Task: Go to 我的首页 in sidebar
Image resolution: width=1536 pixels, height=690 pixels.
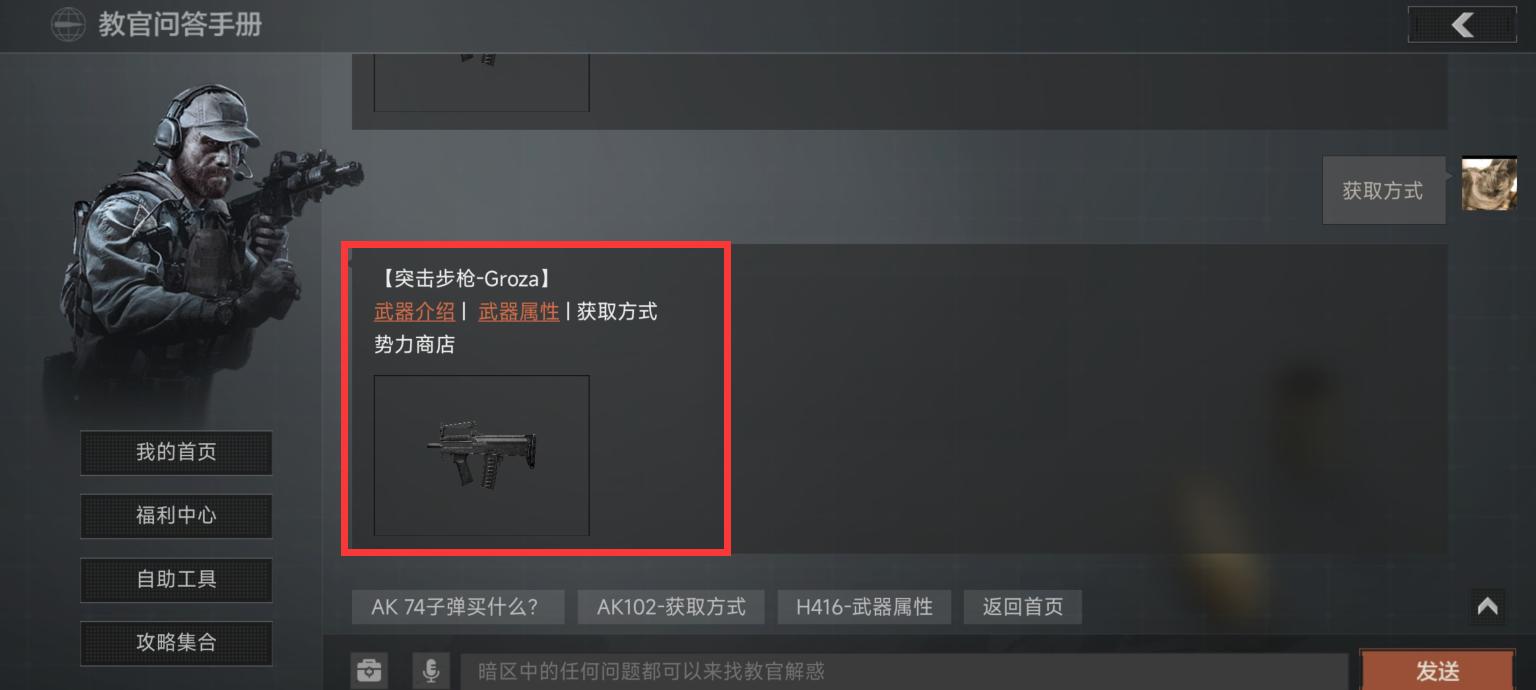Action: point(176,452)
